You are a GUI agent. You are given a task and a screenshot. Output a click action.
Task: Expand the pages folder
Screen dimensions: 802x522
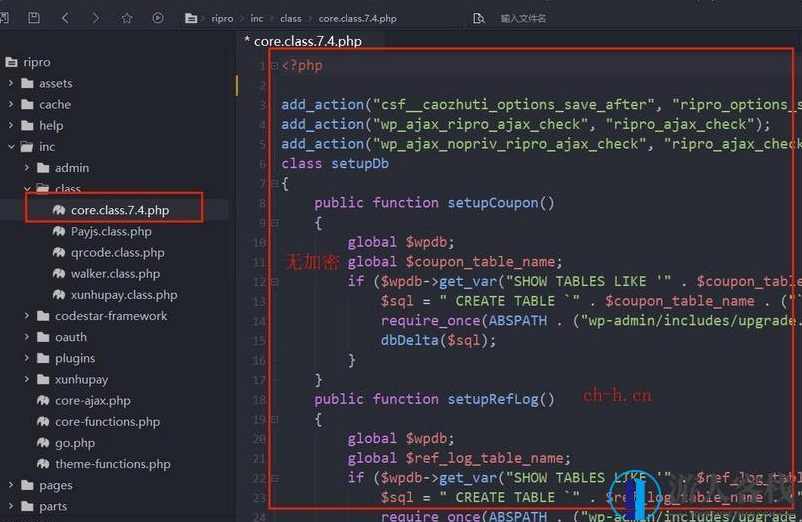tap(11, 485)
